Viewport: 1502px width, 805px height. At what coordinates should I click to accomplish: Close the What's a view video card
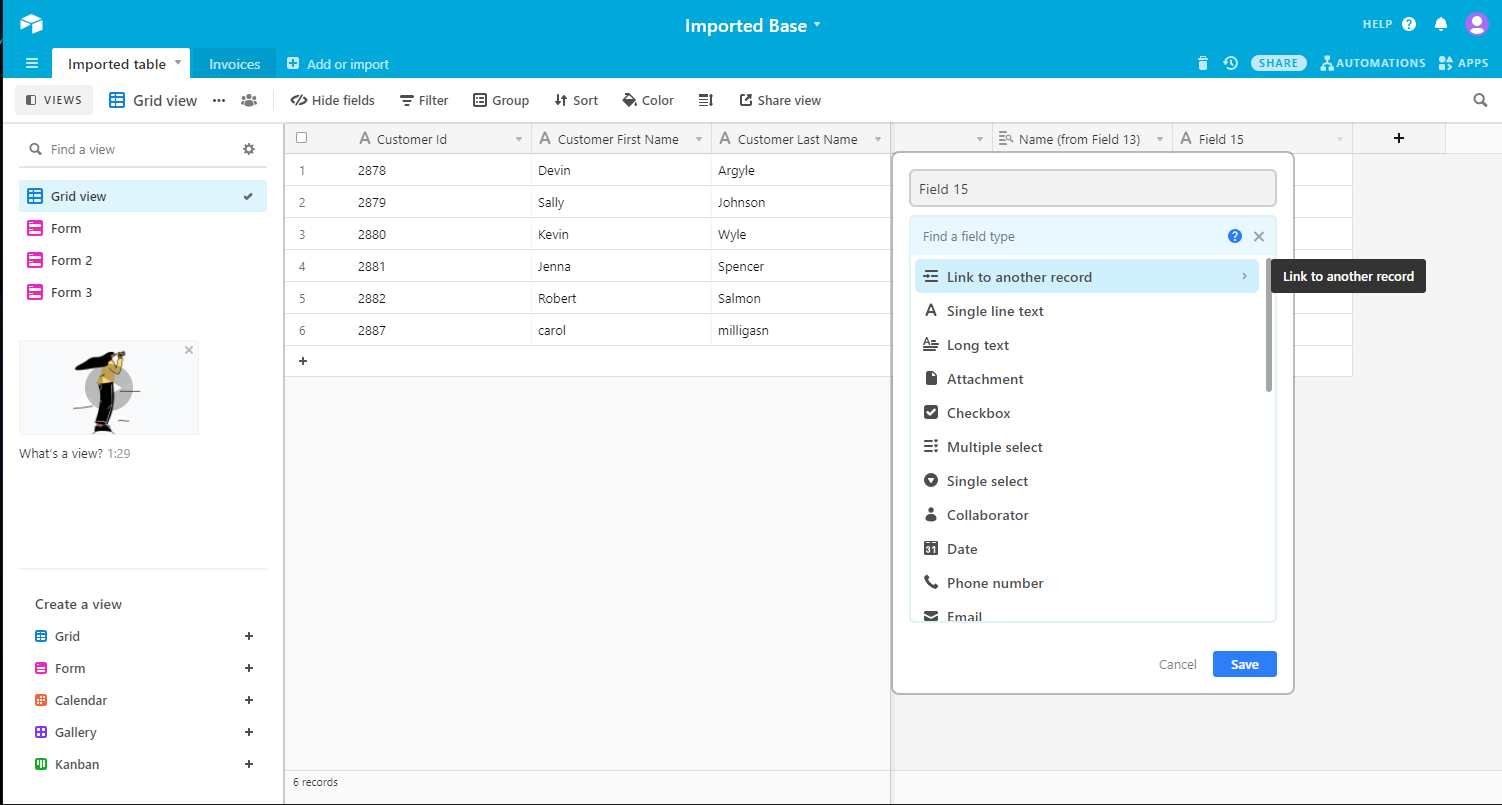tap(189, 350)
